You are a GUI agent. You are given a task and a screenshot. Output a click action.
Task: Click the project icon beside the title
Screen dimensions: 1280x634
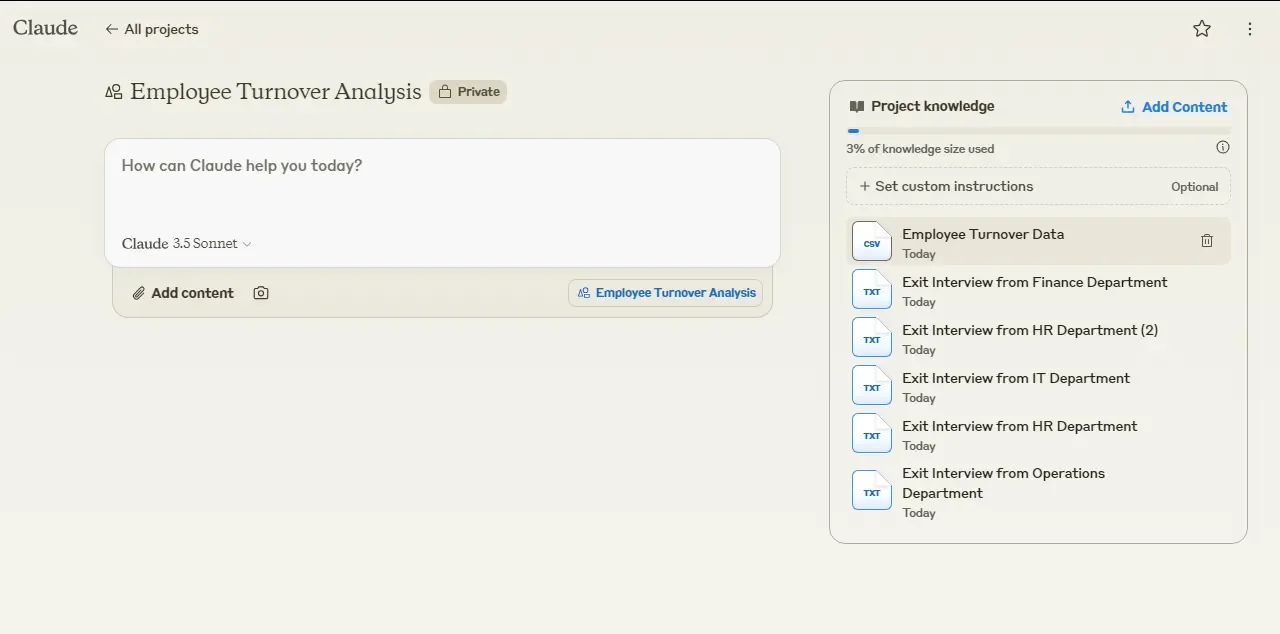pos(114,92)
